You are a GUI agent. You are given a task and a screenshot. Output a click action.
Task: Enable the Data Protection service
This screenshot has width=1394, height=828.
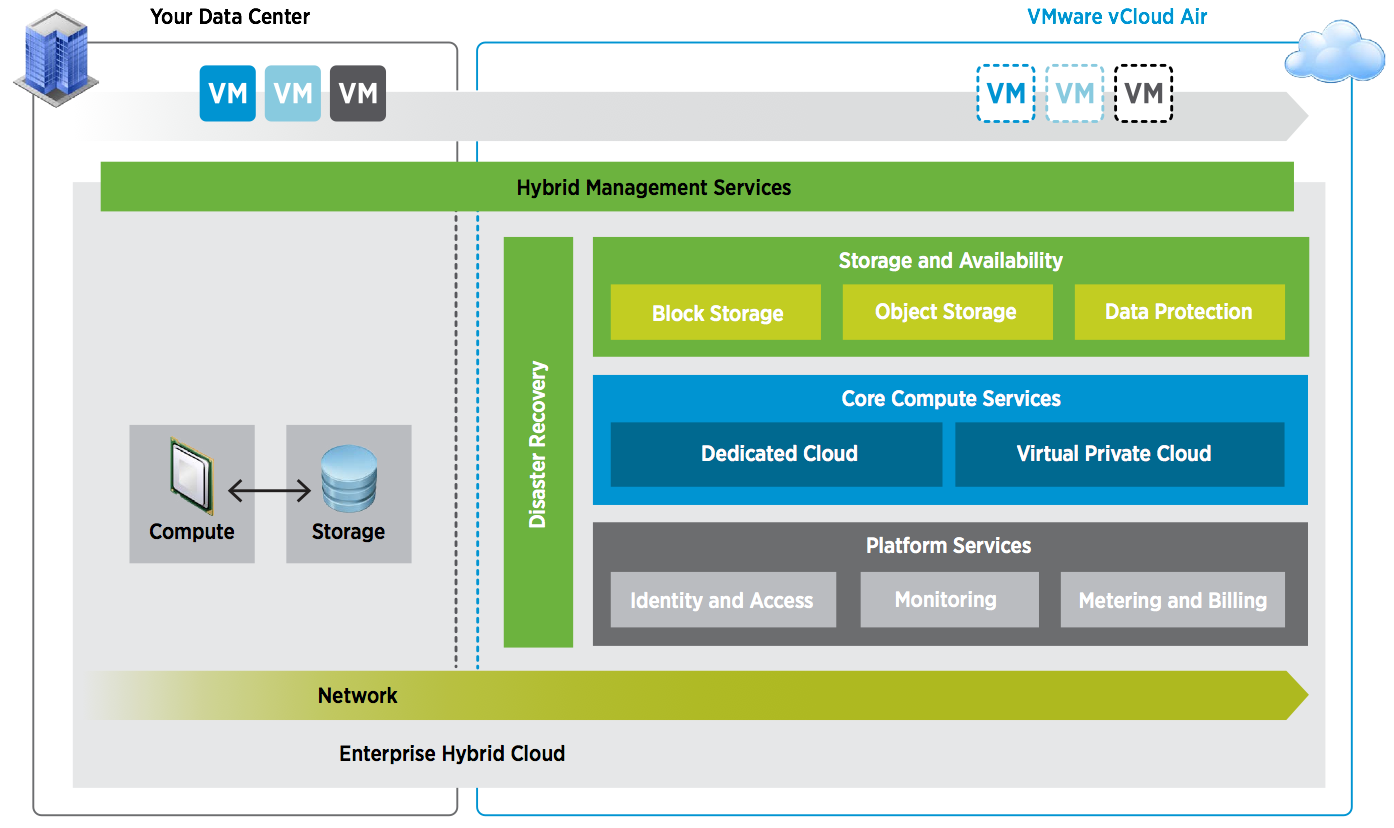click(1179, 312)
